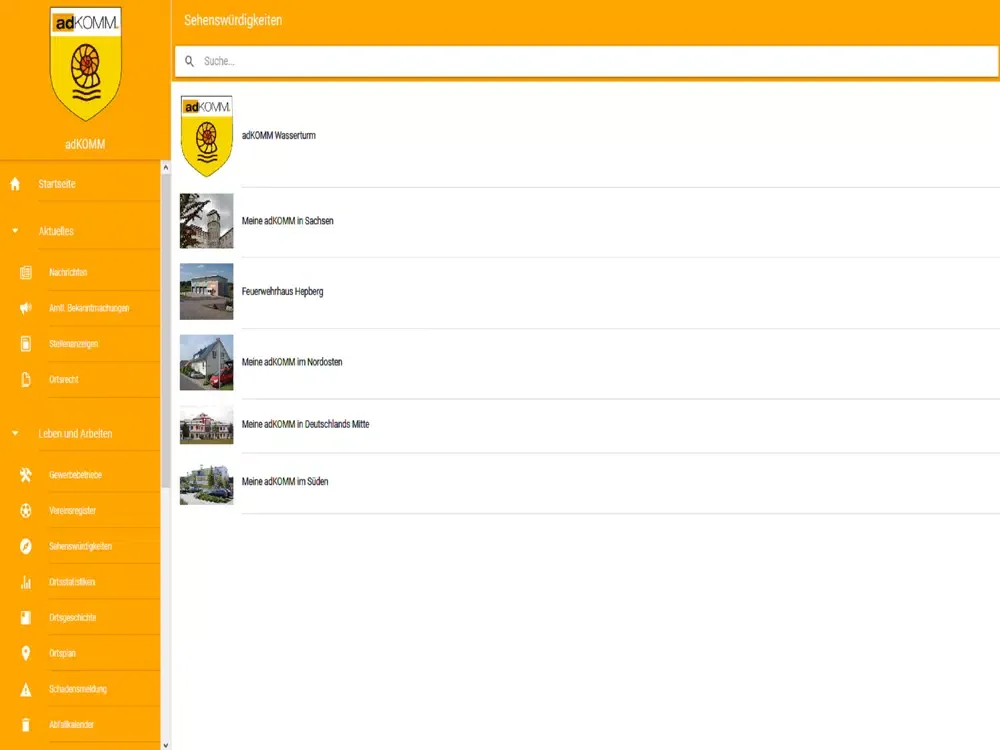Click the Sehenswürdigkeiten page title
Viewport: 1000px width, 750px height.
coord(233,20)
